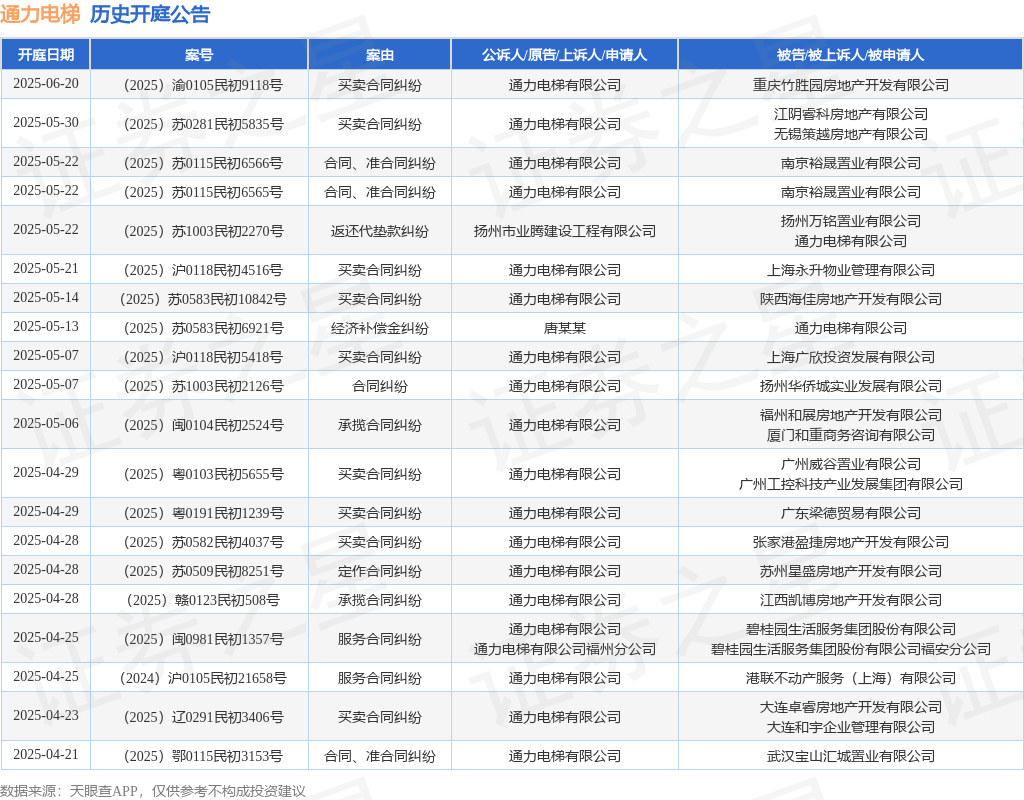Click the hearing date 2025-04-23
The image size is (1024, 800).
click(x=46, y=716)
